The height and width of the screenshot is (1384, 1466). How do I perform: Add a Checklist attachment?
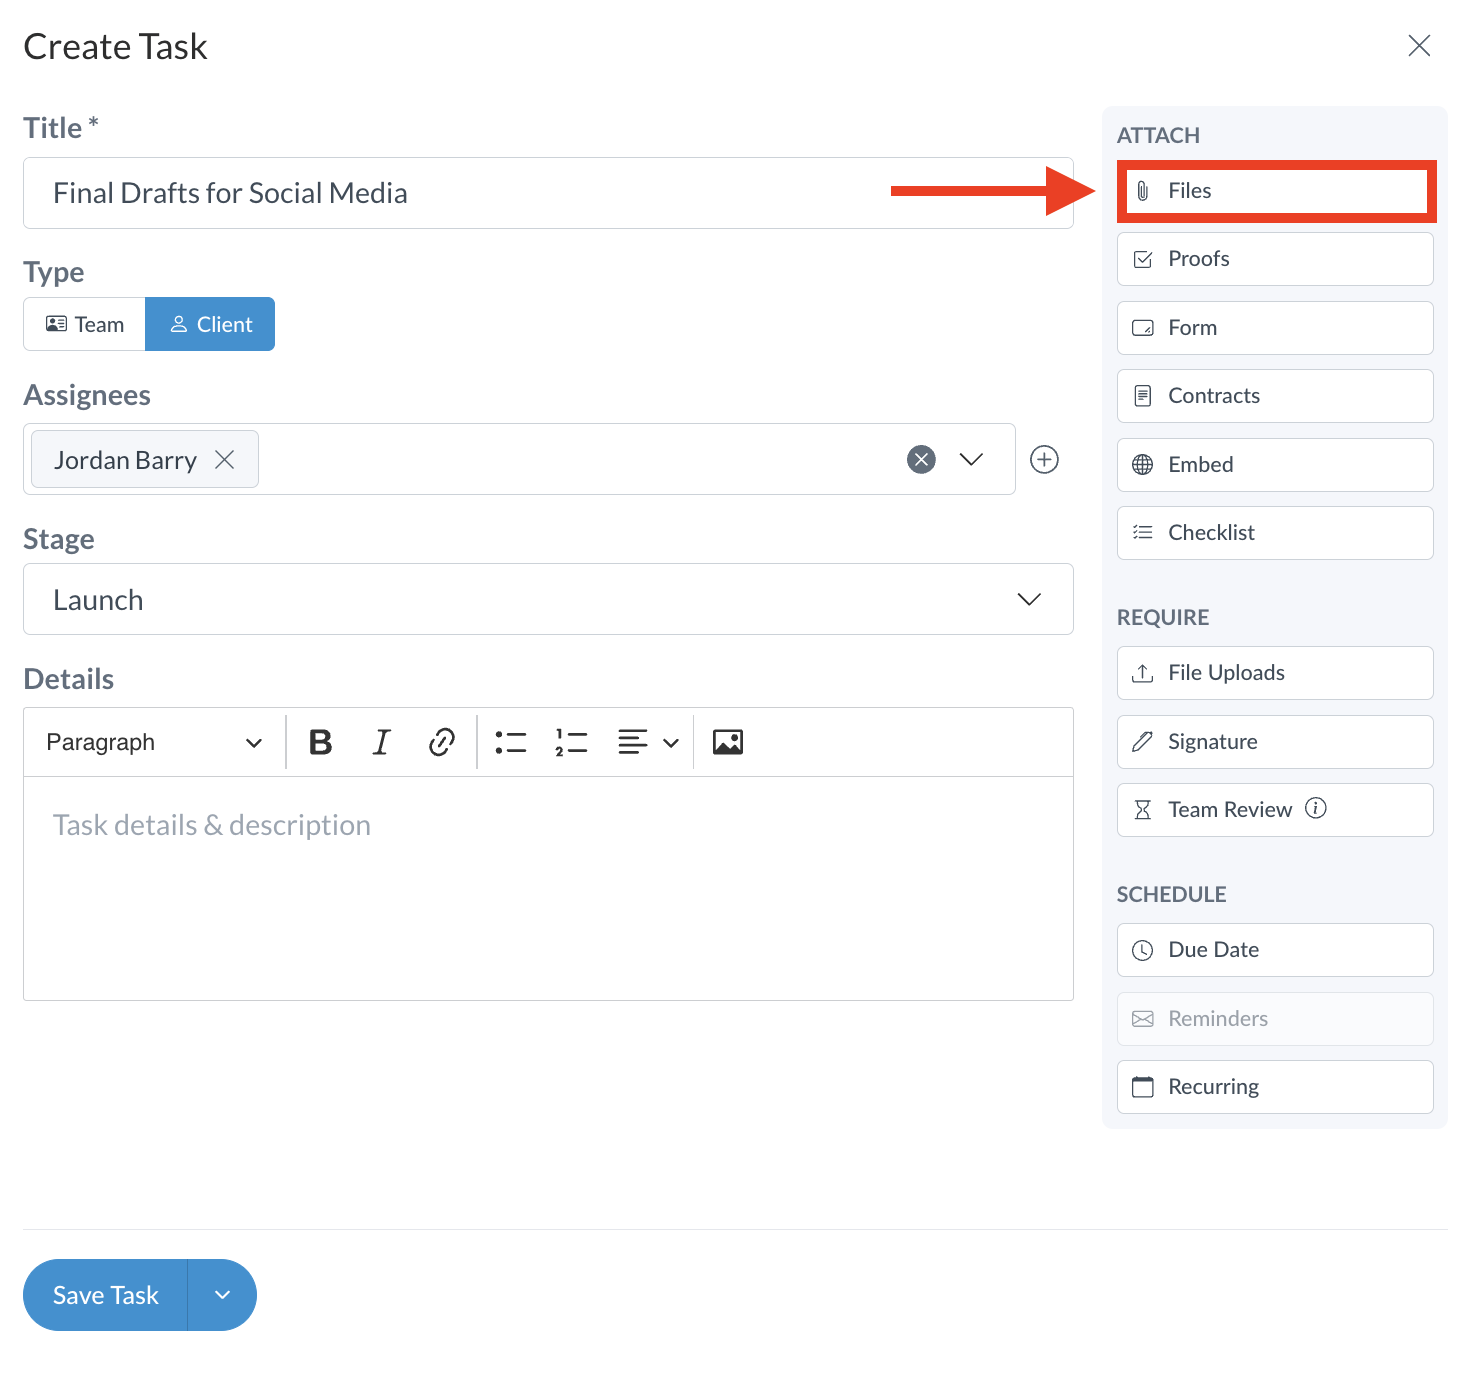1275,533
